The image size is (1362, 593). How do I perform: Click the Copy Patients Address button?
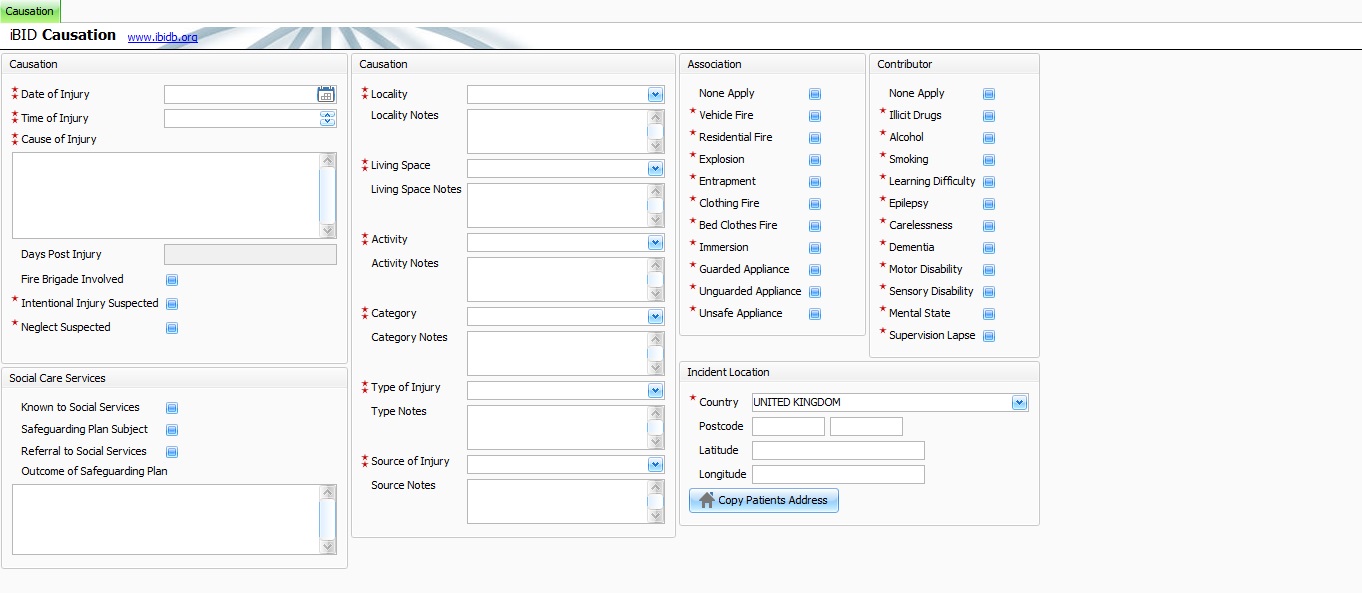(764, 500)
